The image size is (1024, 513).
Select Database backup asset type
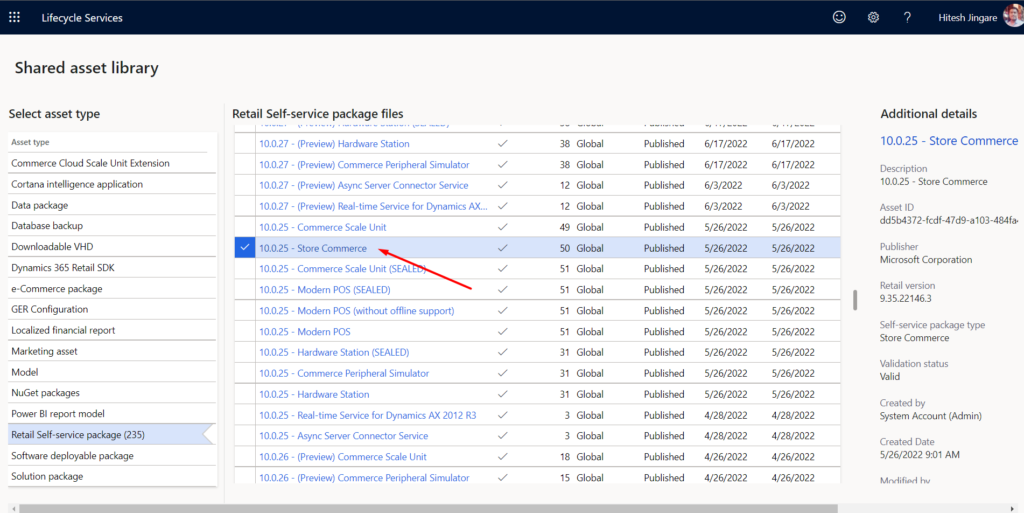coord(112,226)
